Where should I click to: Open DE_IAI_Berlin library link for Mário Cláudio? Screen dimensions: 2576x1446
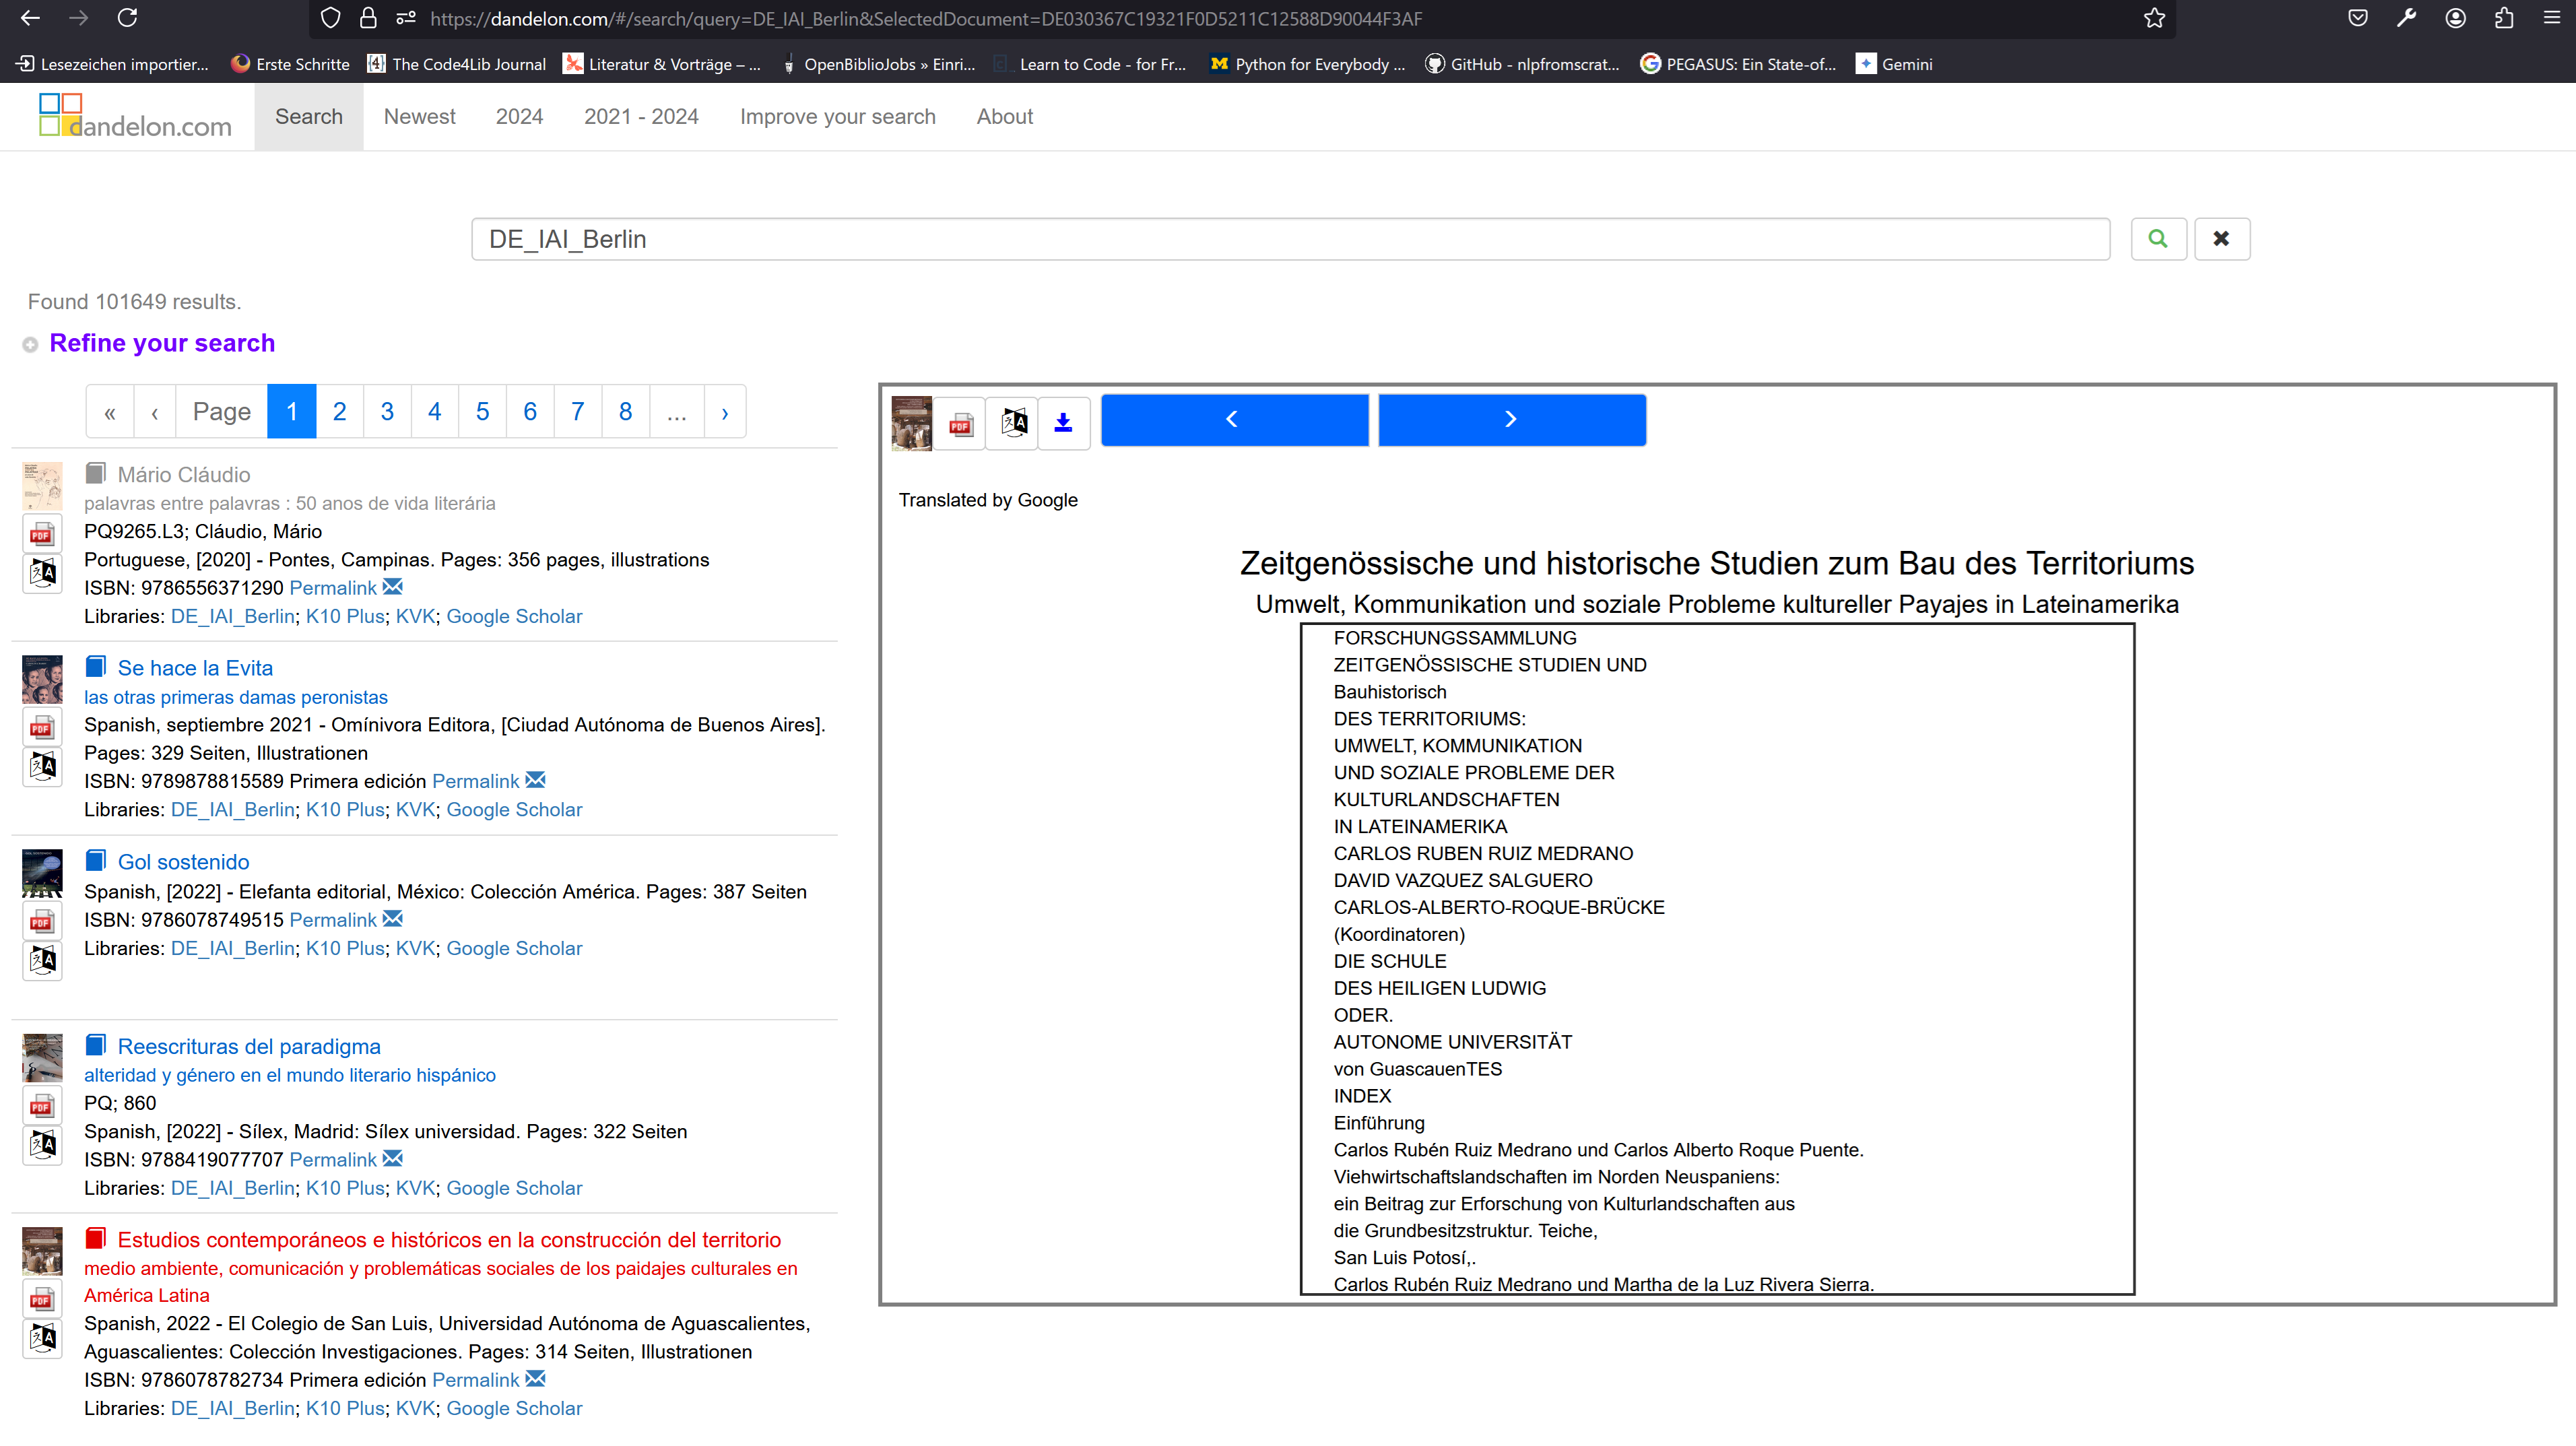[233, 616]
